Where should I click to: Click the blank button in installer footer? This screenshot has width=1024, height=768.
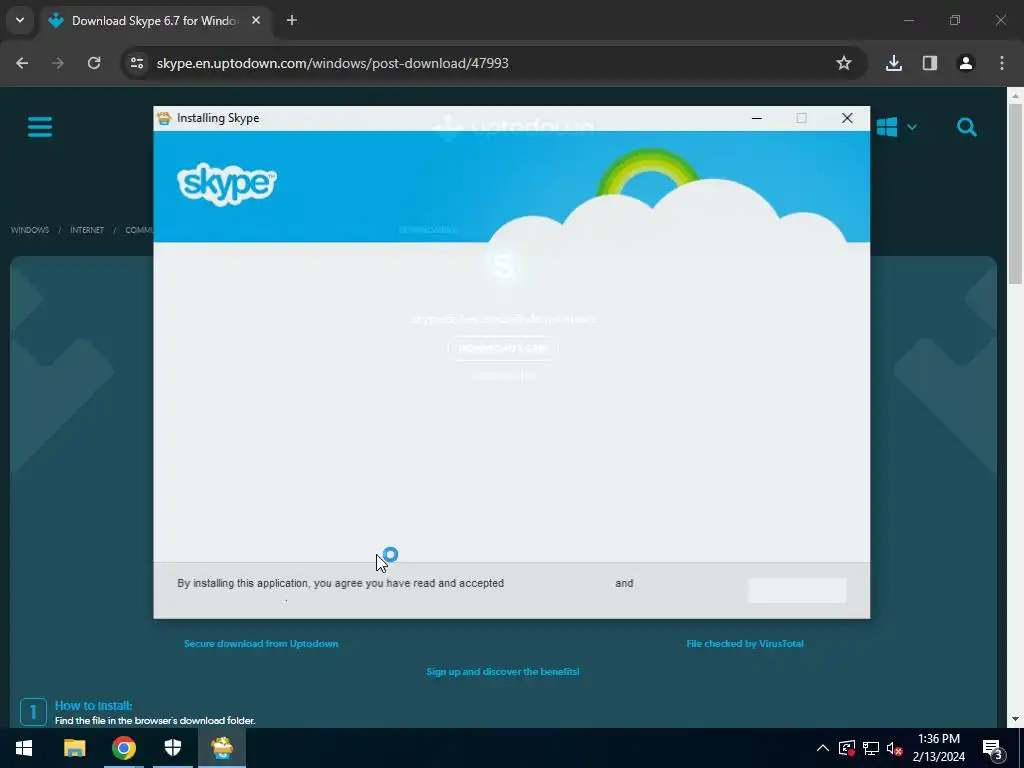tap(797, 590)
